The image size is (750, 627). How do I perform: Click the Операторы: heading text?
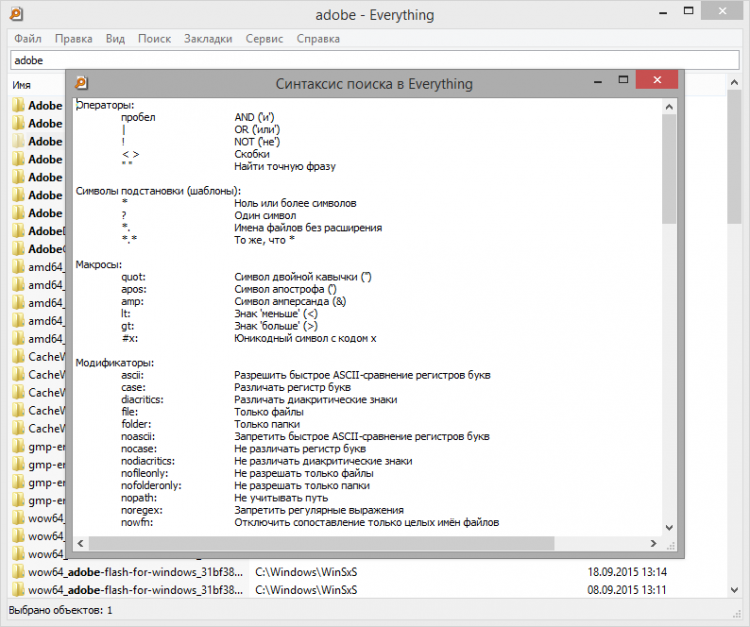pos(105,105)
